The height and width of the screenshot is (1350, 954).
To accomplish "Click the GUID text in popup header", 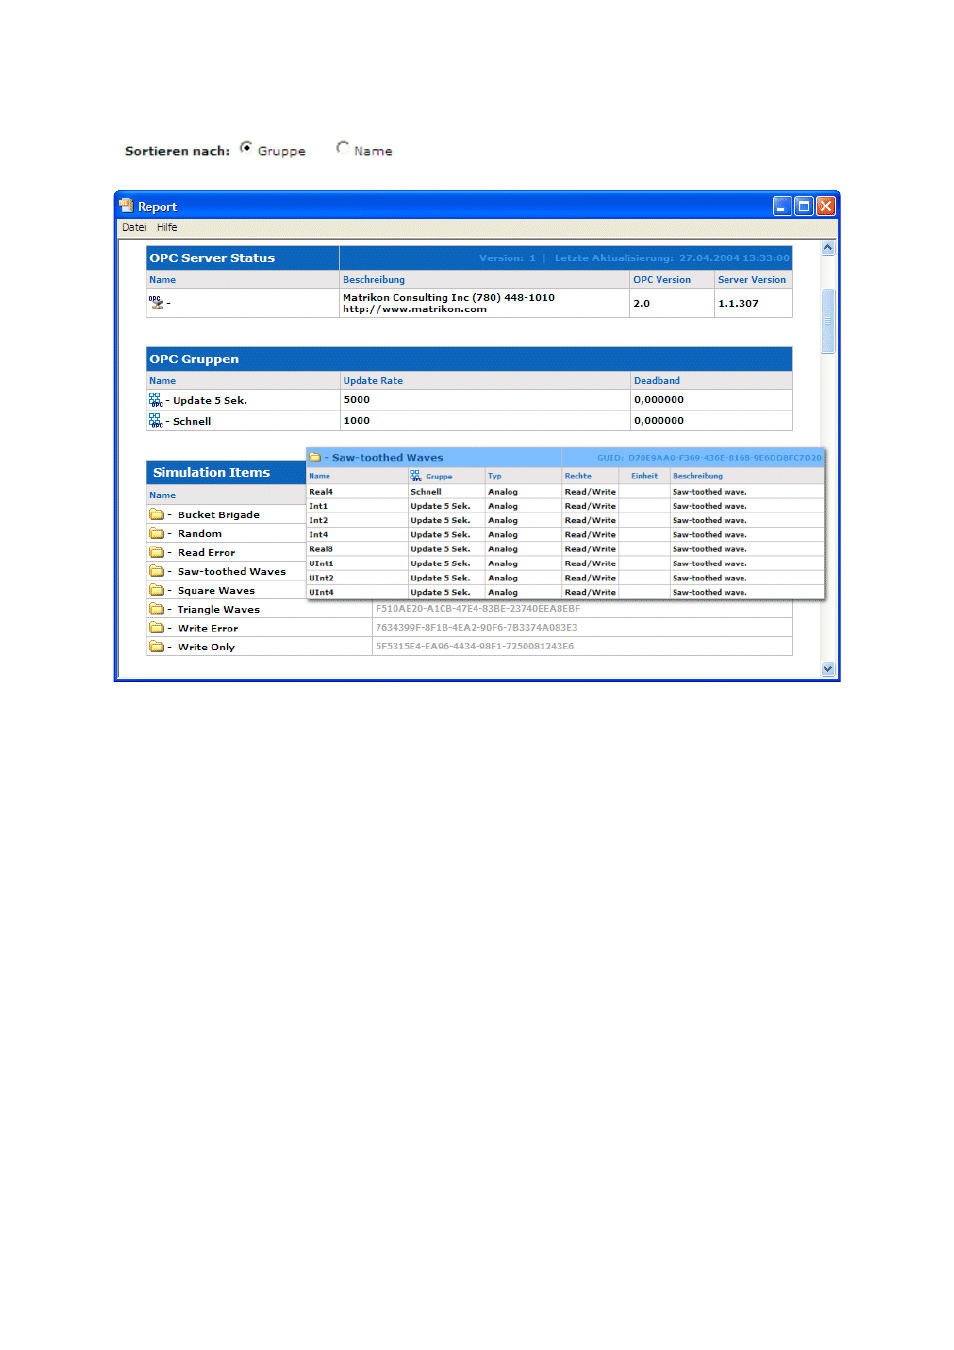I will [x=709, y=458].
